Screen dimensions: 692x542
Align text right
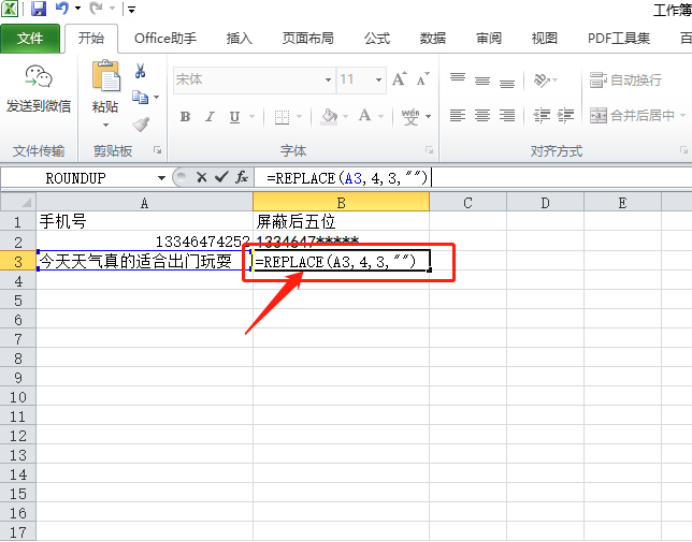(507, 116)
